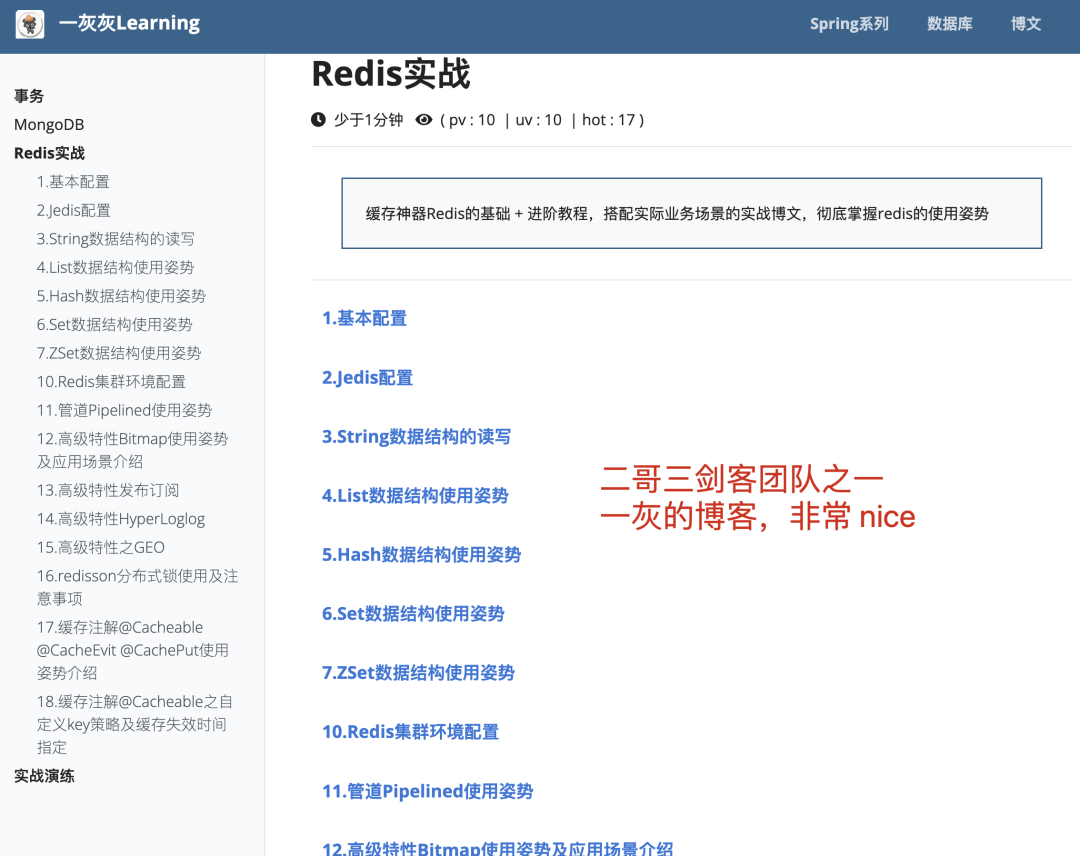1080x856 pixels.
Task: Select 实战演练 in the sidebar
Action: (x=44, y=776)
